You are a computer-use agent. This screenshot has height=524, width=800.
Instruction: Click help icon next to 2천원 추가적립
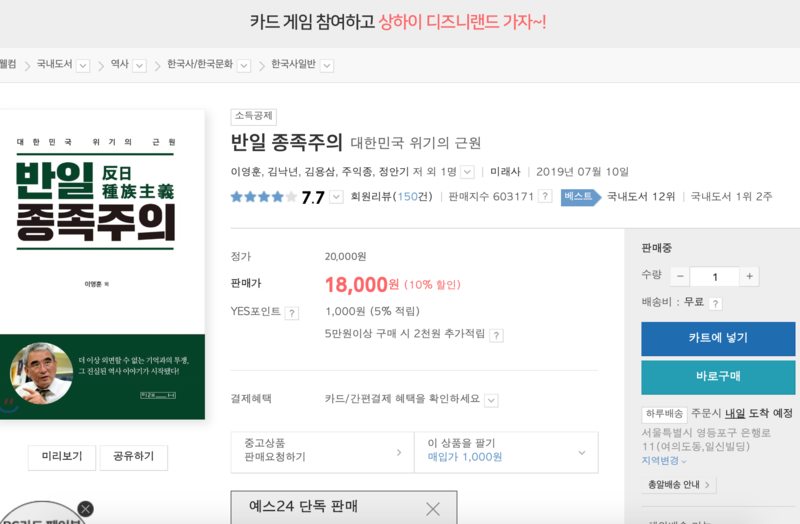pos(496,335)
